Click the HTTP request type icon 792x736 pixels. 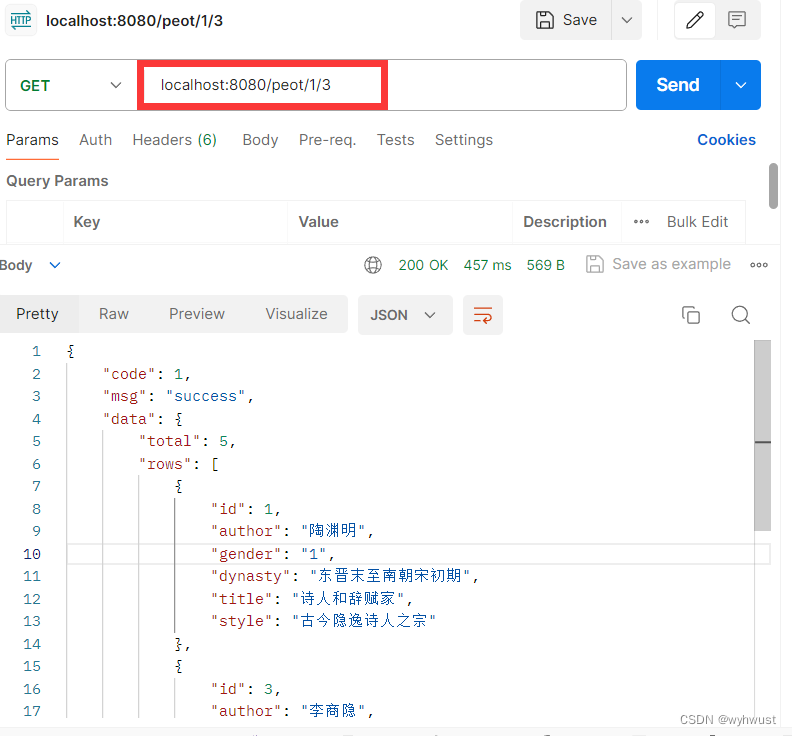(x=21, y=21)
